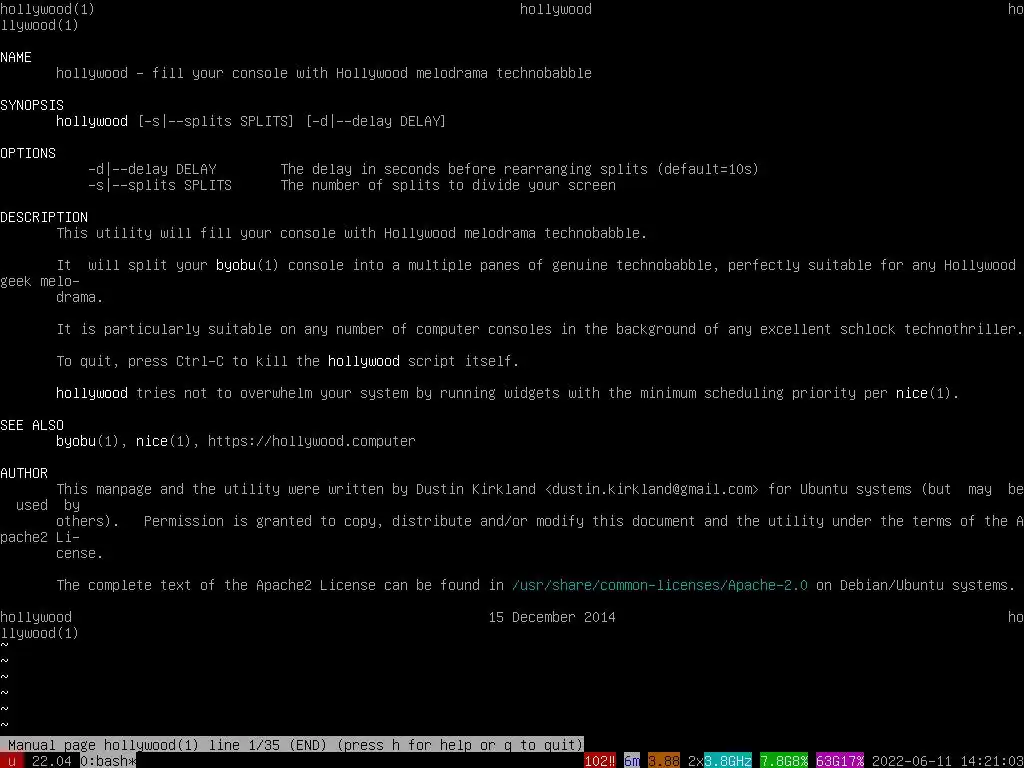Viewport: 1024px width, 768px height.
Task: Click the (default=10s) text
Action: click(x=708, y=168)
